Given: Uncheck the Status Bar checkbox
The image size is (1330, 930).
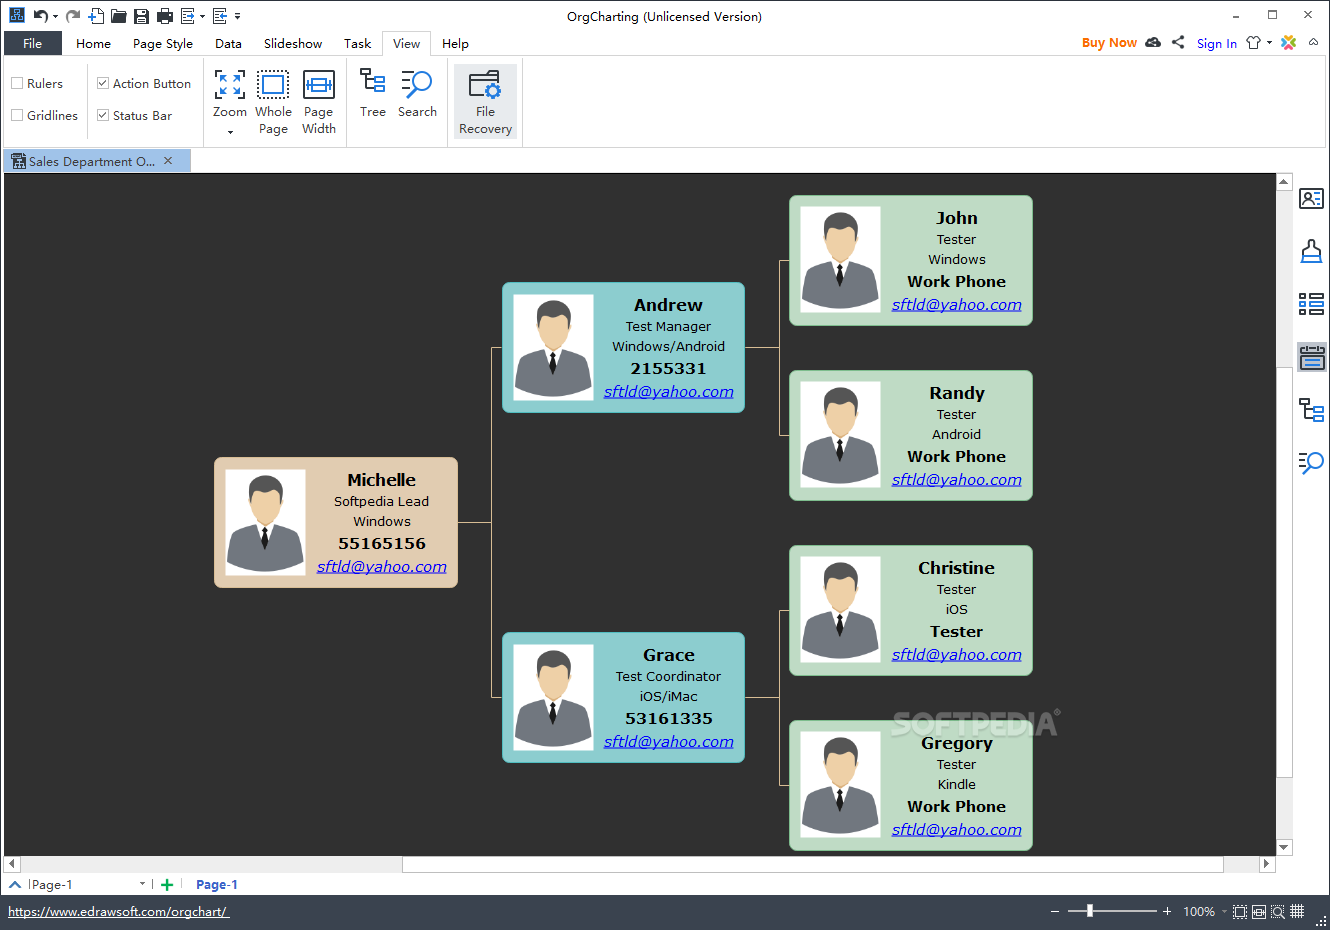Looking at the screenshot, I should pyautogui.click(x=103, y=115).
